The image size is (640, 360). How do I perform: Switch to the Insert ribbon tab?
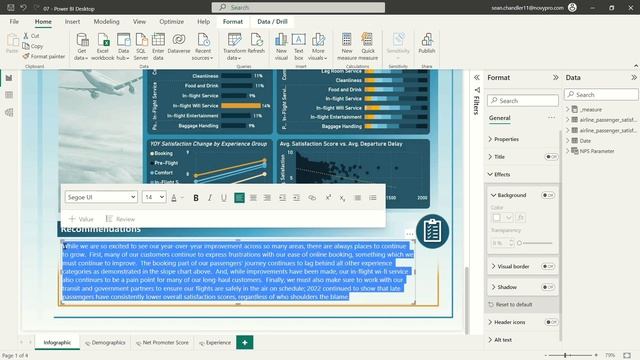72,22
